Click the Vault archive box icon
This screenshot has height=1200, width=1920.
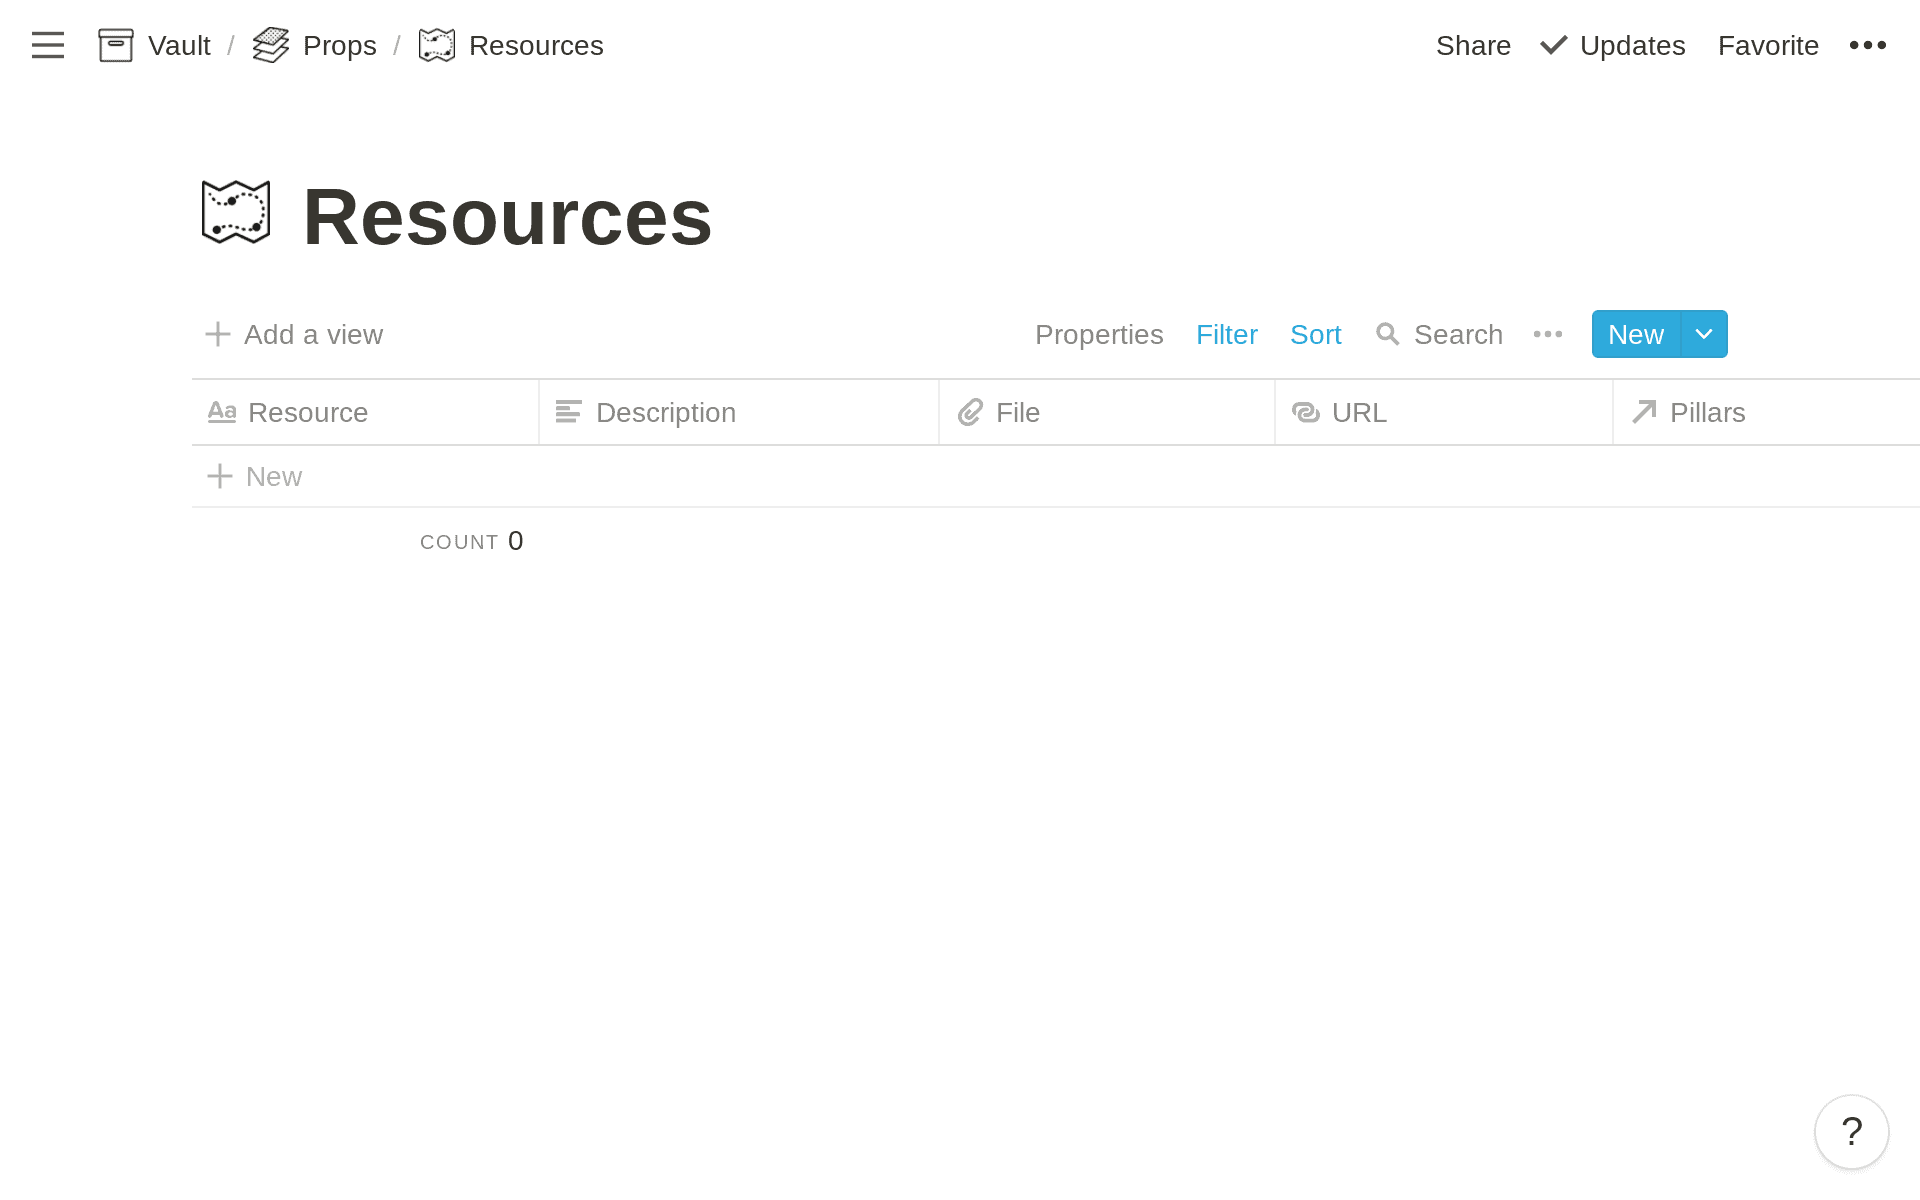pyautogui.click(x=116, y=45)
